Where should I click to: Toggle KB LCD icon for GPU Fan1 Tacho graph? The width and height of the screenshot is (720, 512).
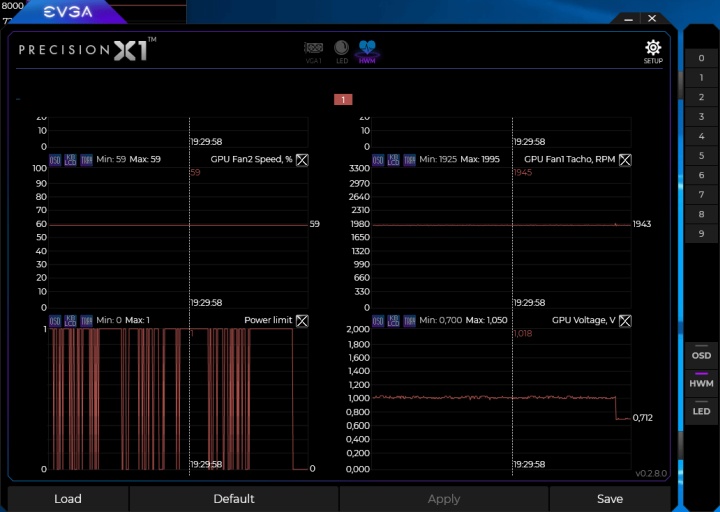394,160
